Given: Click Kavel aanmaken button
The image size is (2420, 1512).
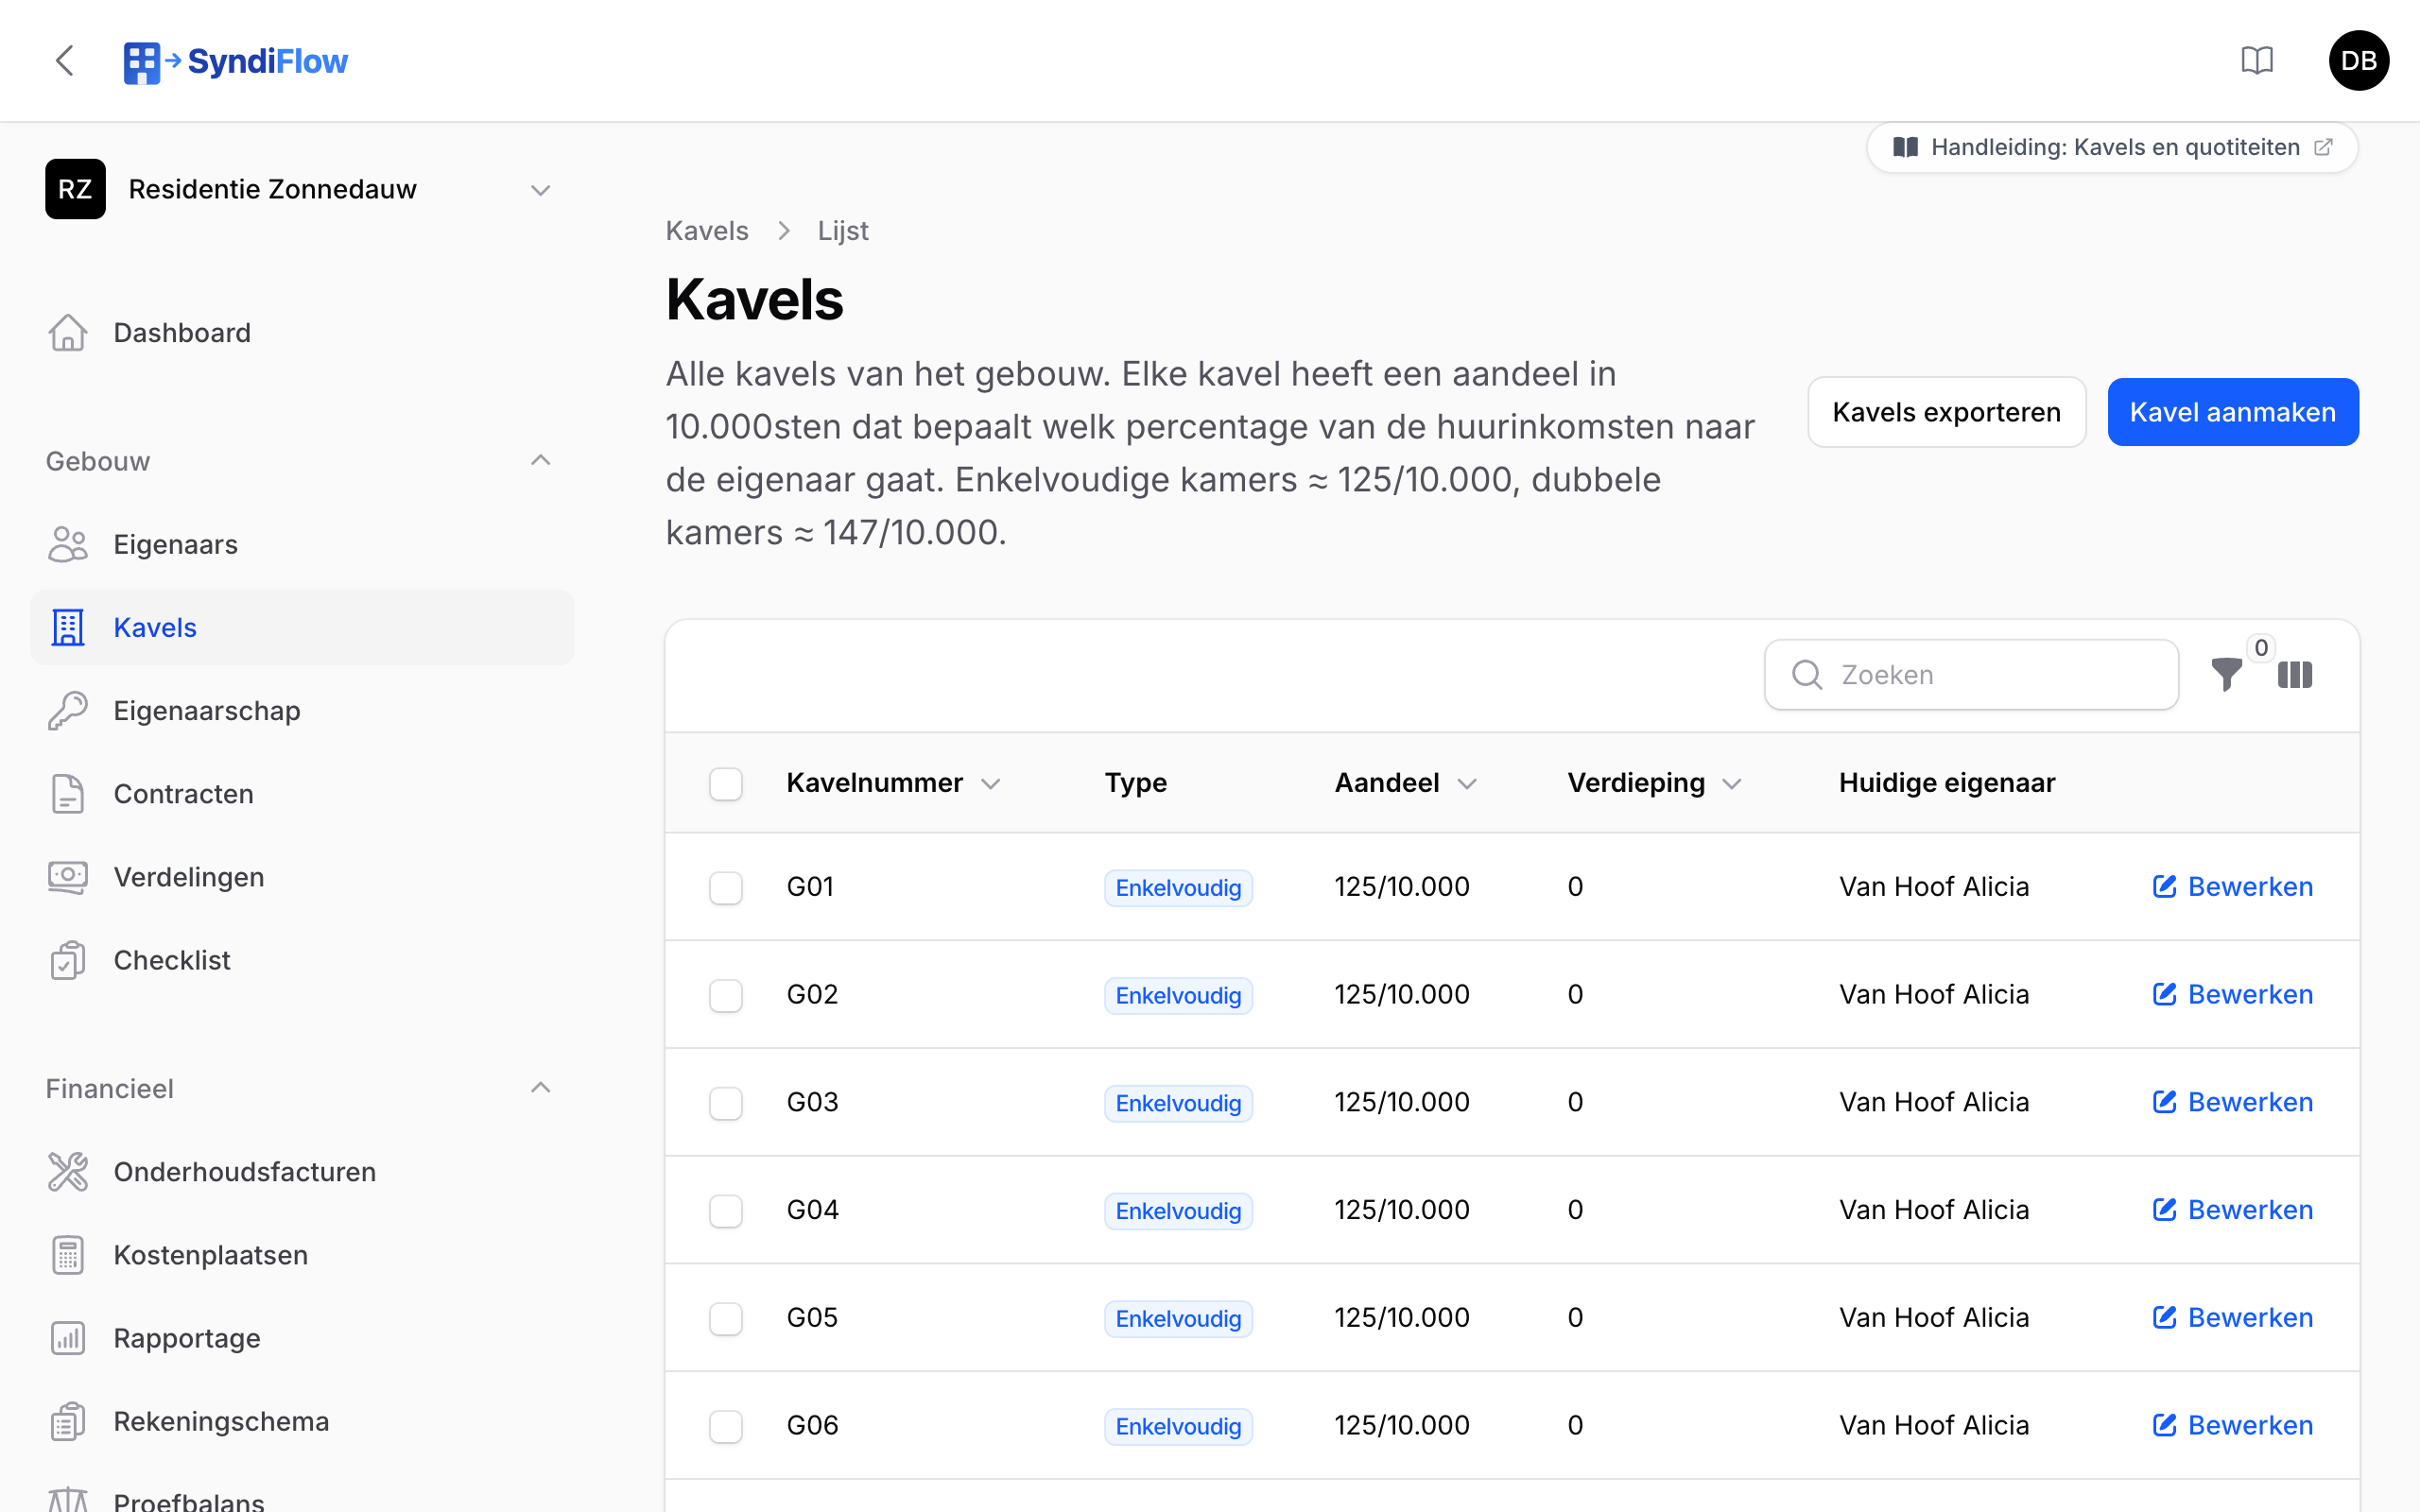Looking at the screenshot, I should pyautogui.click(x=2232, y=412).
